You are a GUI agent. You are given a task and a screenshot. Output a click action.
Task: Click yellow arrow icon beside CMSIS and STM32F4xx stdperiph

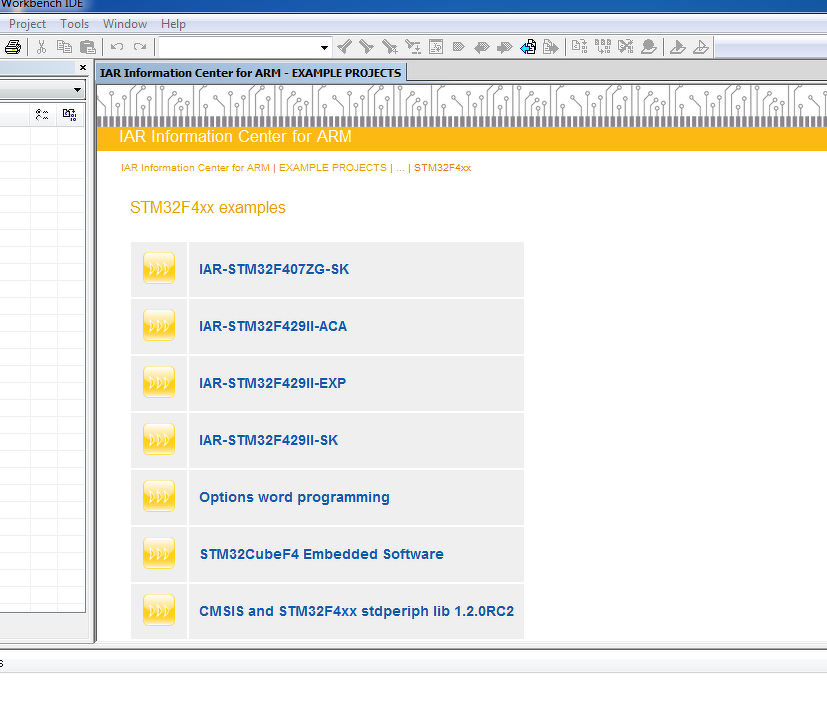coord(159,610)
